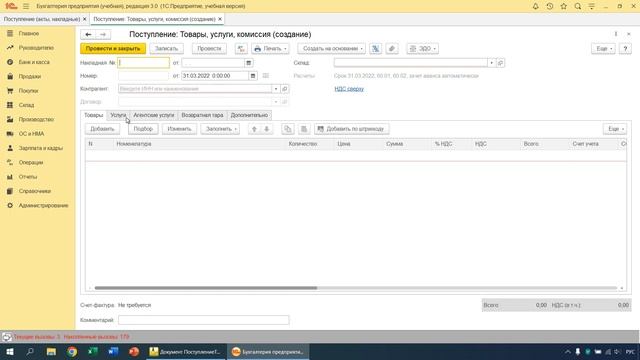This screenshot has height=360, width=640.
Task: Navigate back with left arrow button
Action: [88, 35]
